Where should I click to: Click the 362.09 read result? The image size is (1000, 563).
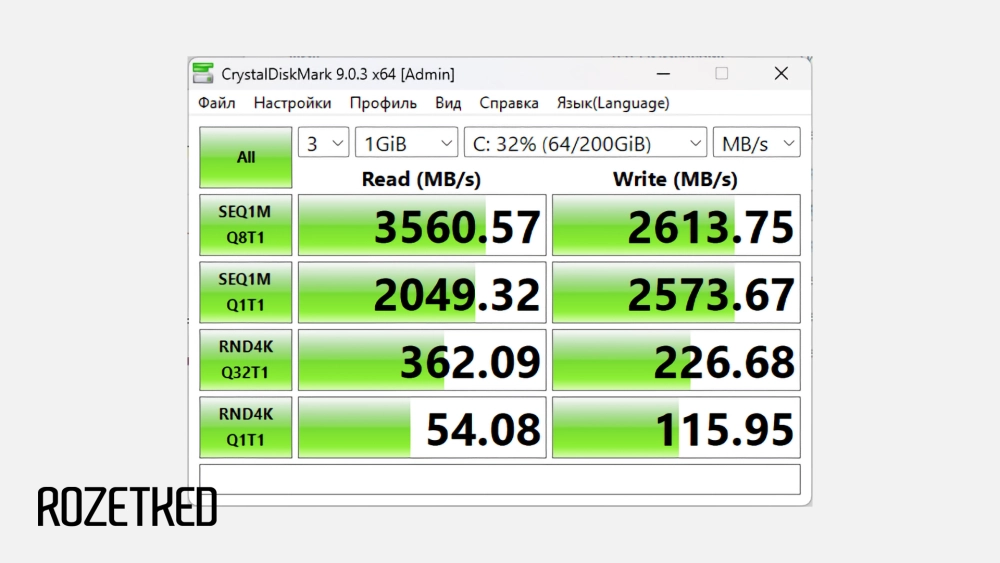coord(422,360)
